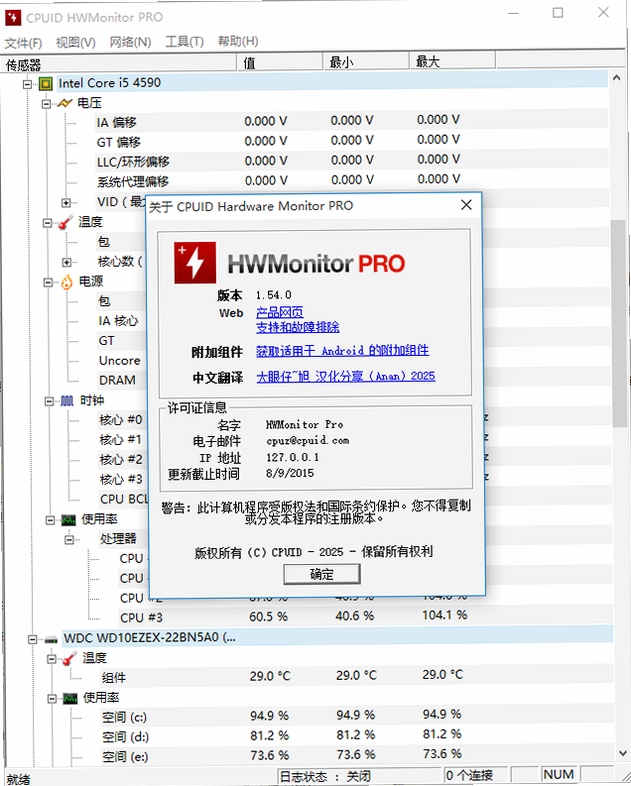Collapse the WDC WD10EZEX drive node
This screenshot has width=631, height=786.
[32, 640]
